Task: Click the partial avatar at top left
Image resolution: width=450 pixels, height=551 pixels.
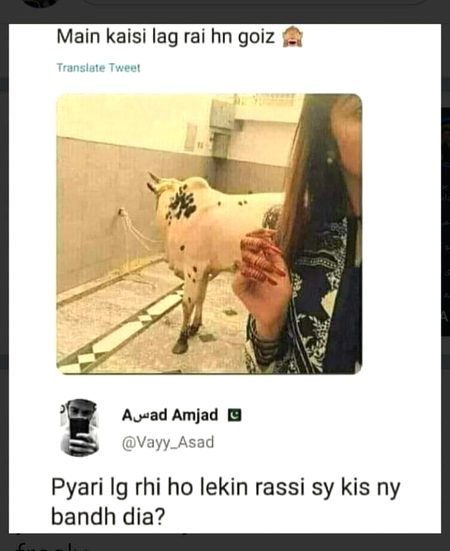Action: tap(41, 3)
